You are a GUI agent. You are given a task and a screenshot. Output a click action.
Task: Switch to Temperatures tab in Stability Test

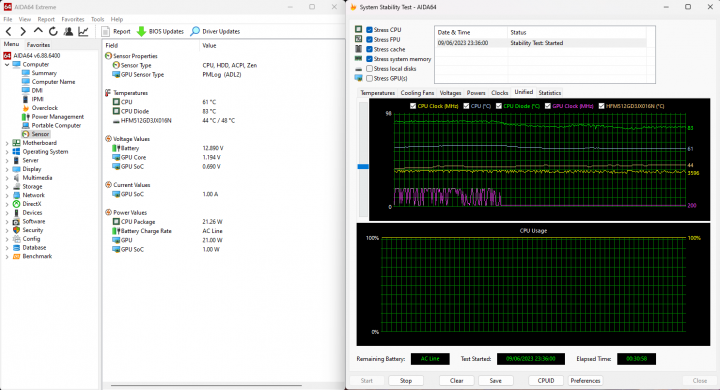[x=377, y=93]
